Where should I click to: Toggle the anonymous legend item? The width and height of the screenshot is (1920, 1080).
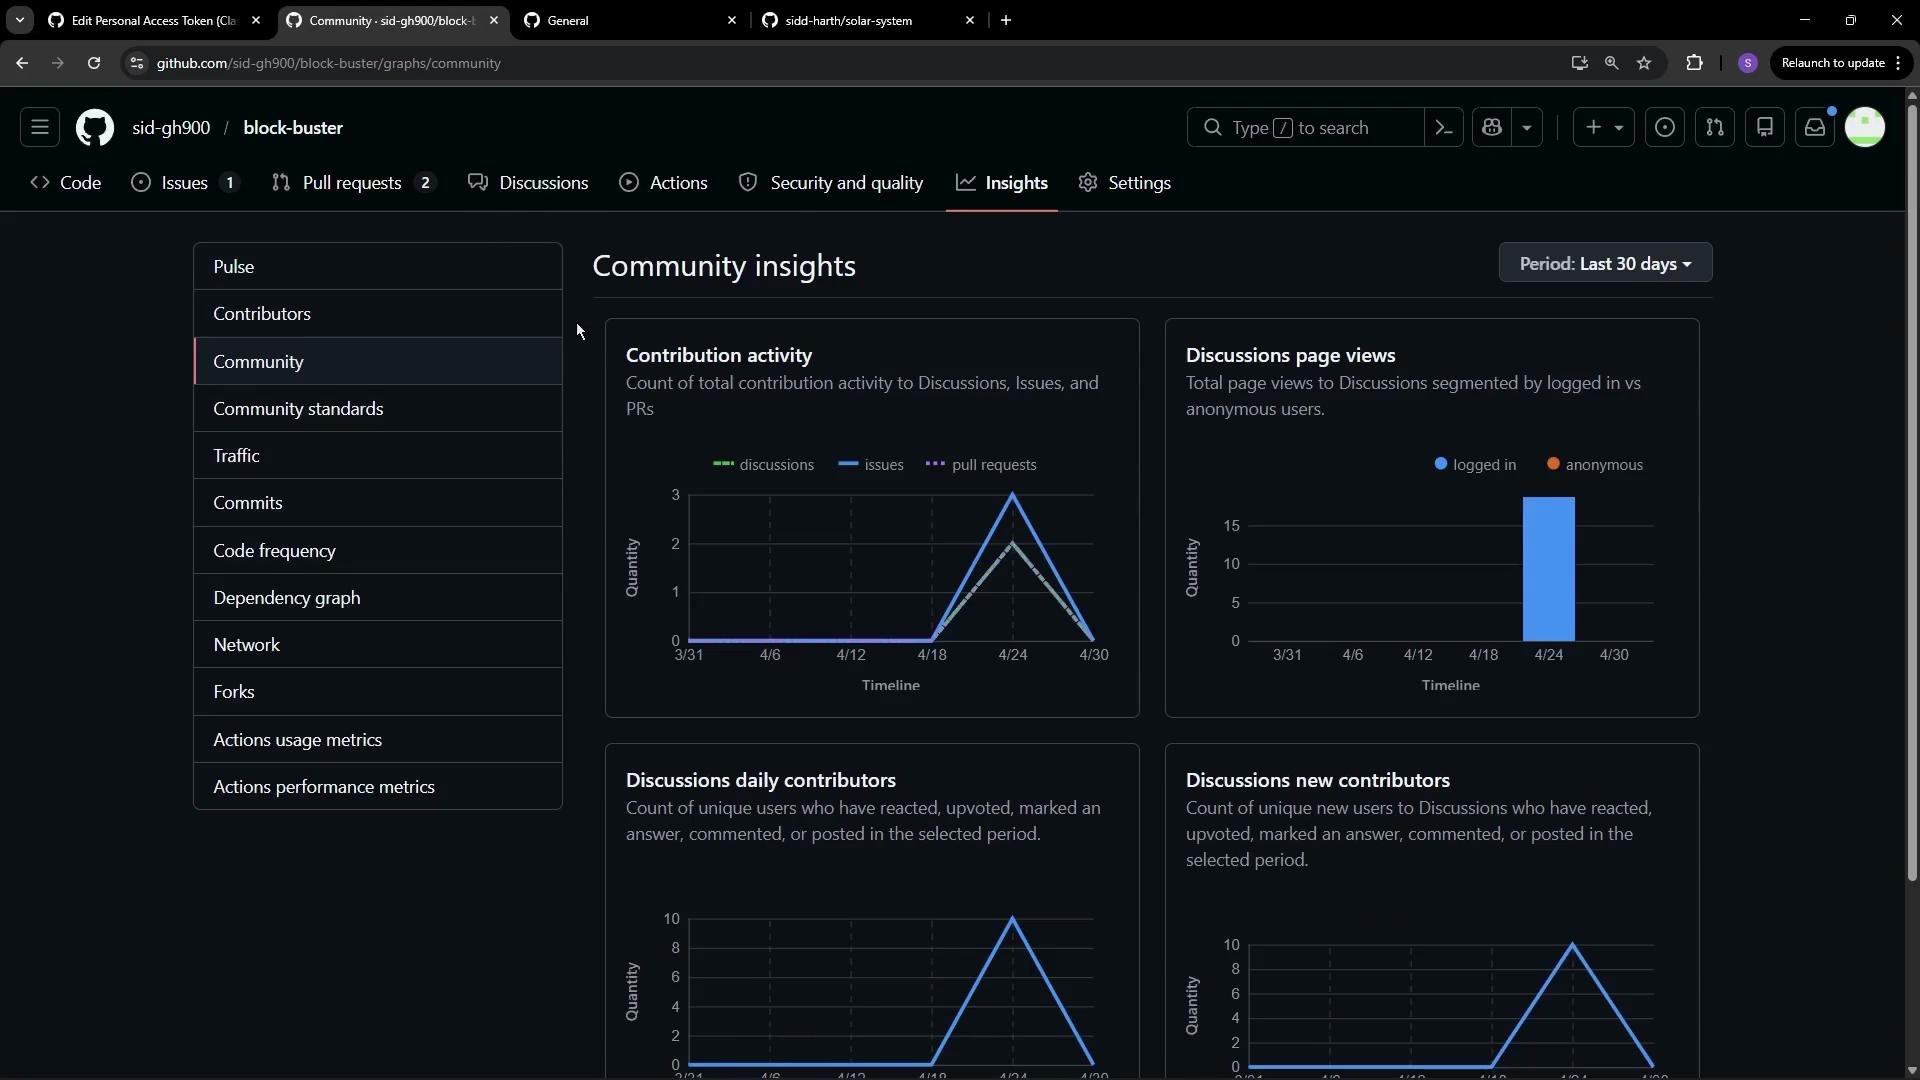click(1595, 465)
